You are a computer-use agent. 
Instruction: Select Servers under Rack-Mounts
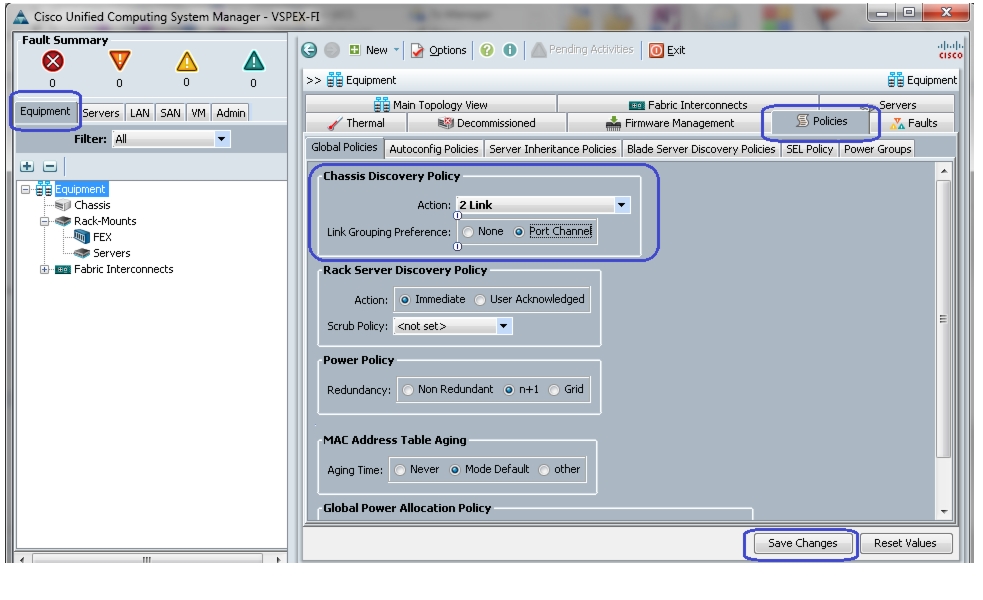pyautogui.click(x=111, y=253)
